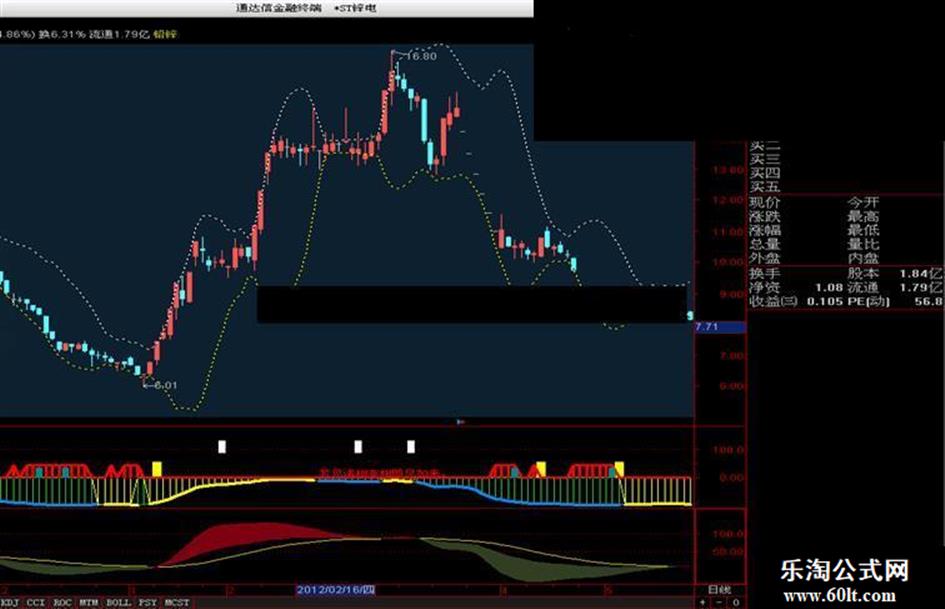Click the 涨跌 label in quote panel

[764, 216]
